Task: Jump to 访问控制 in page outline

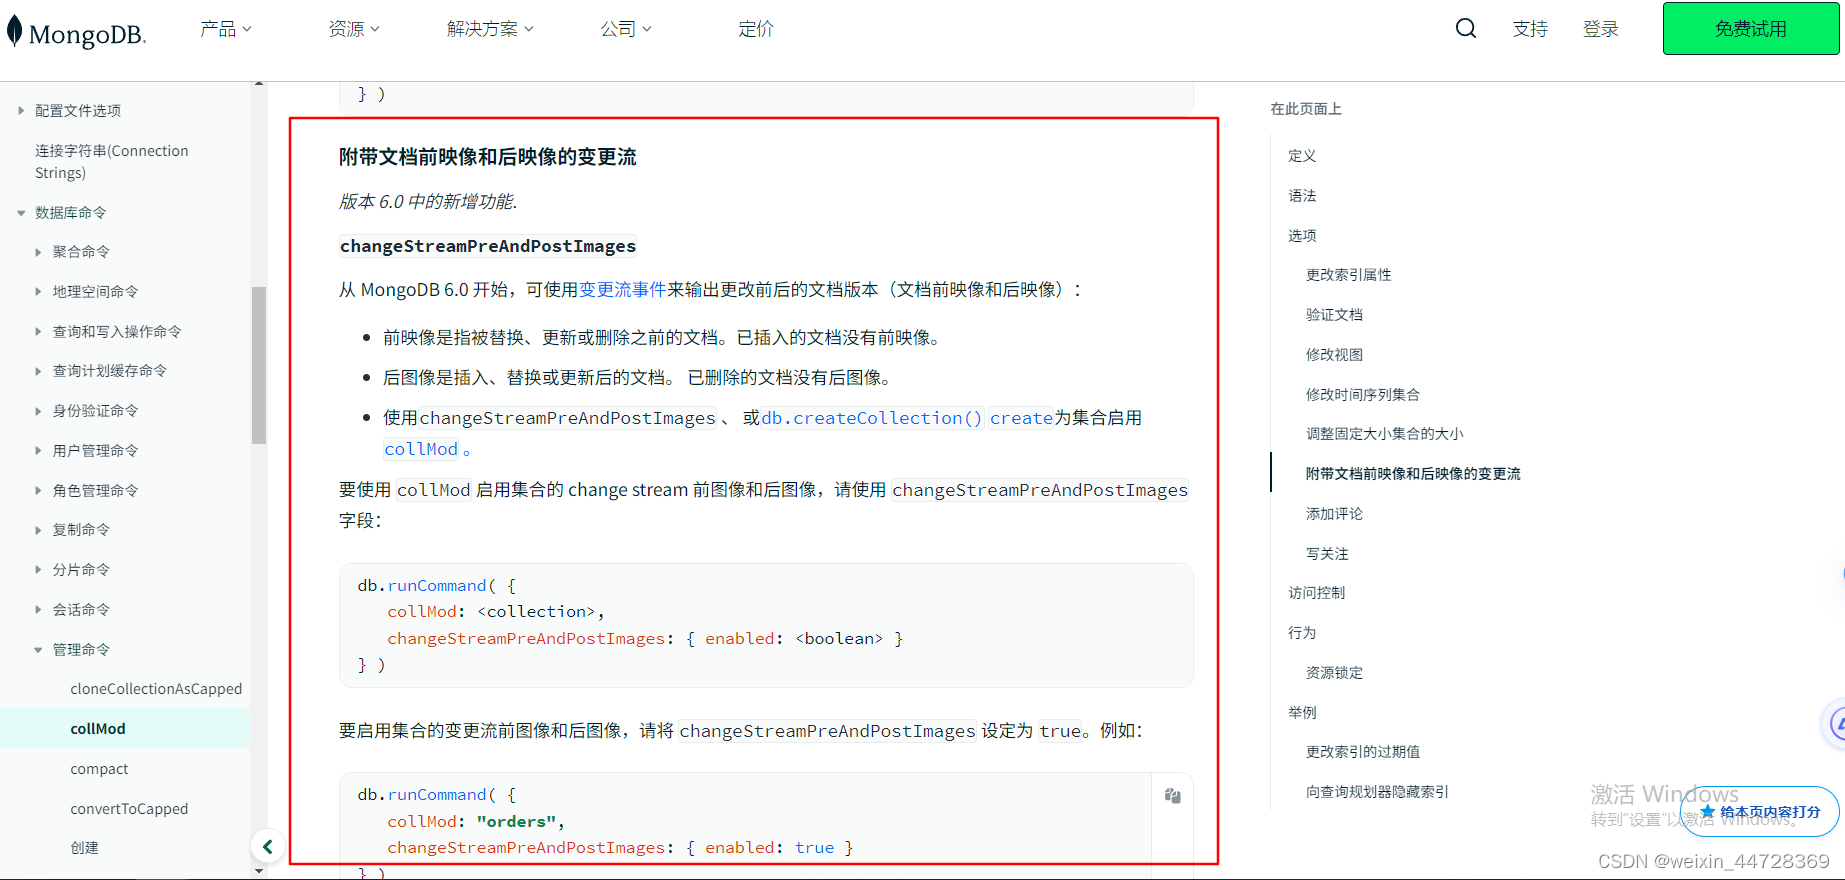Action: (1316, 593)
